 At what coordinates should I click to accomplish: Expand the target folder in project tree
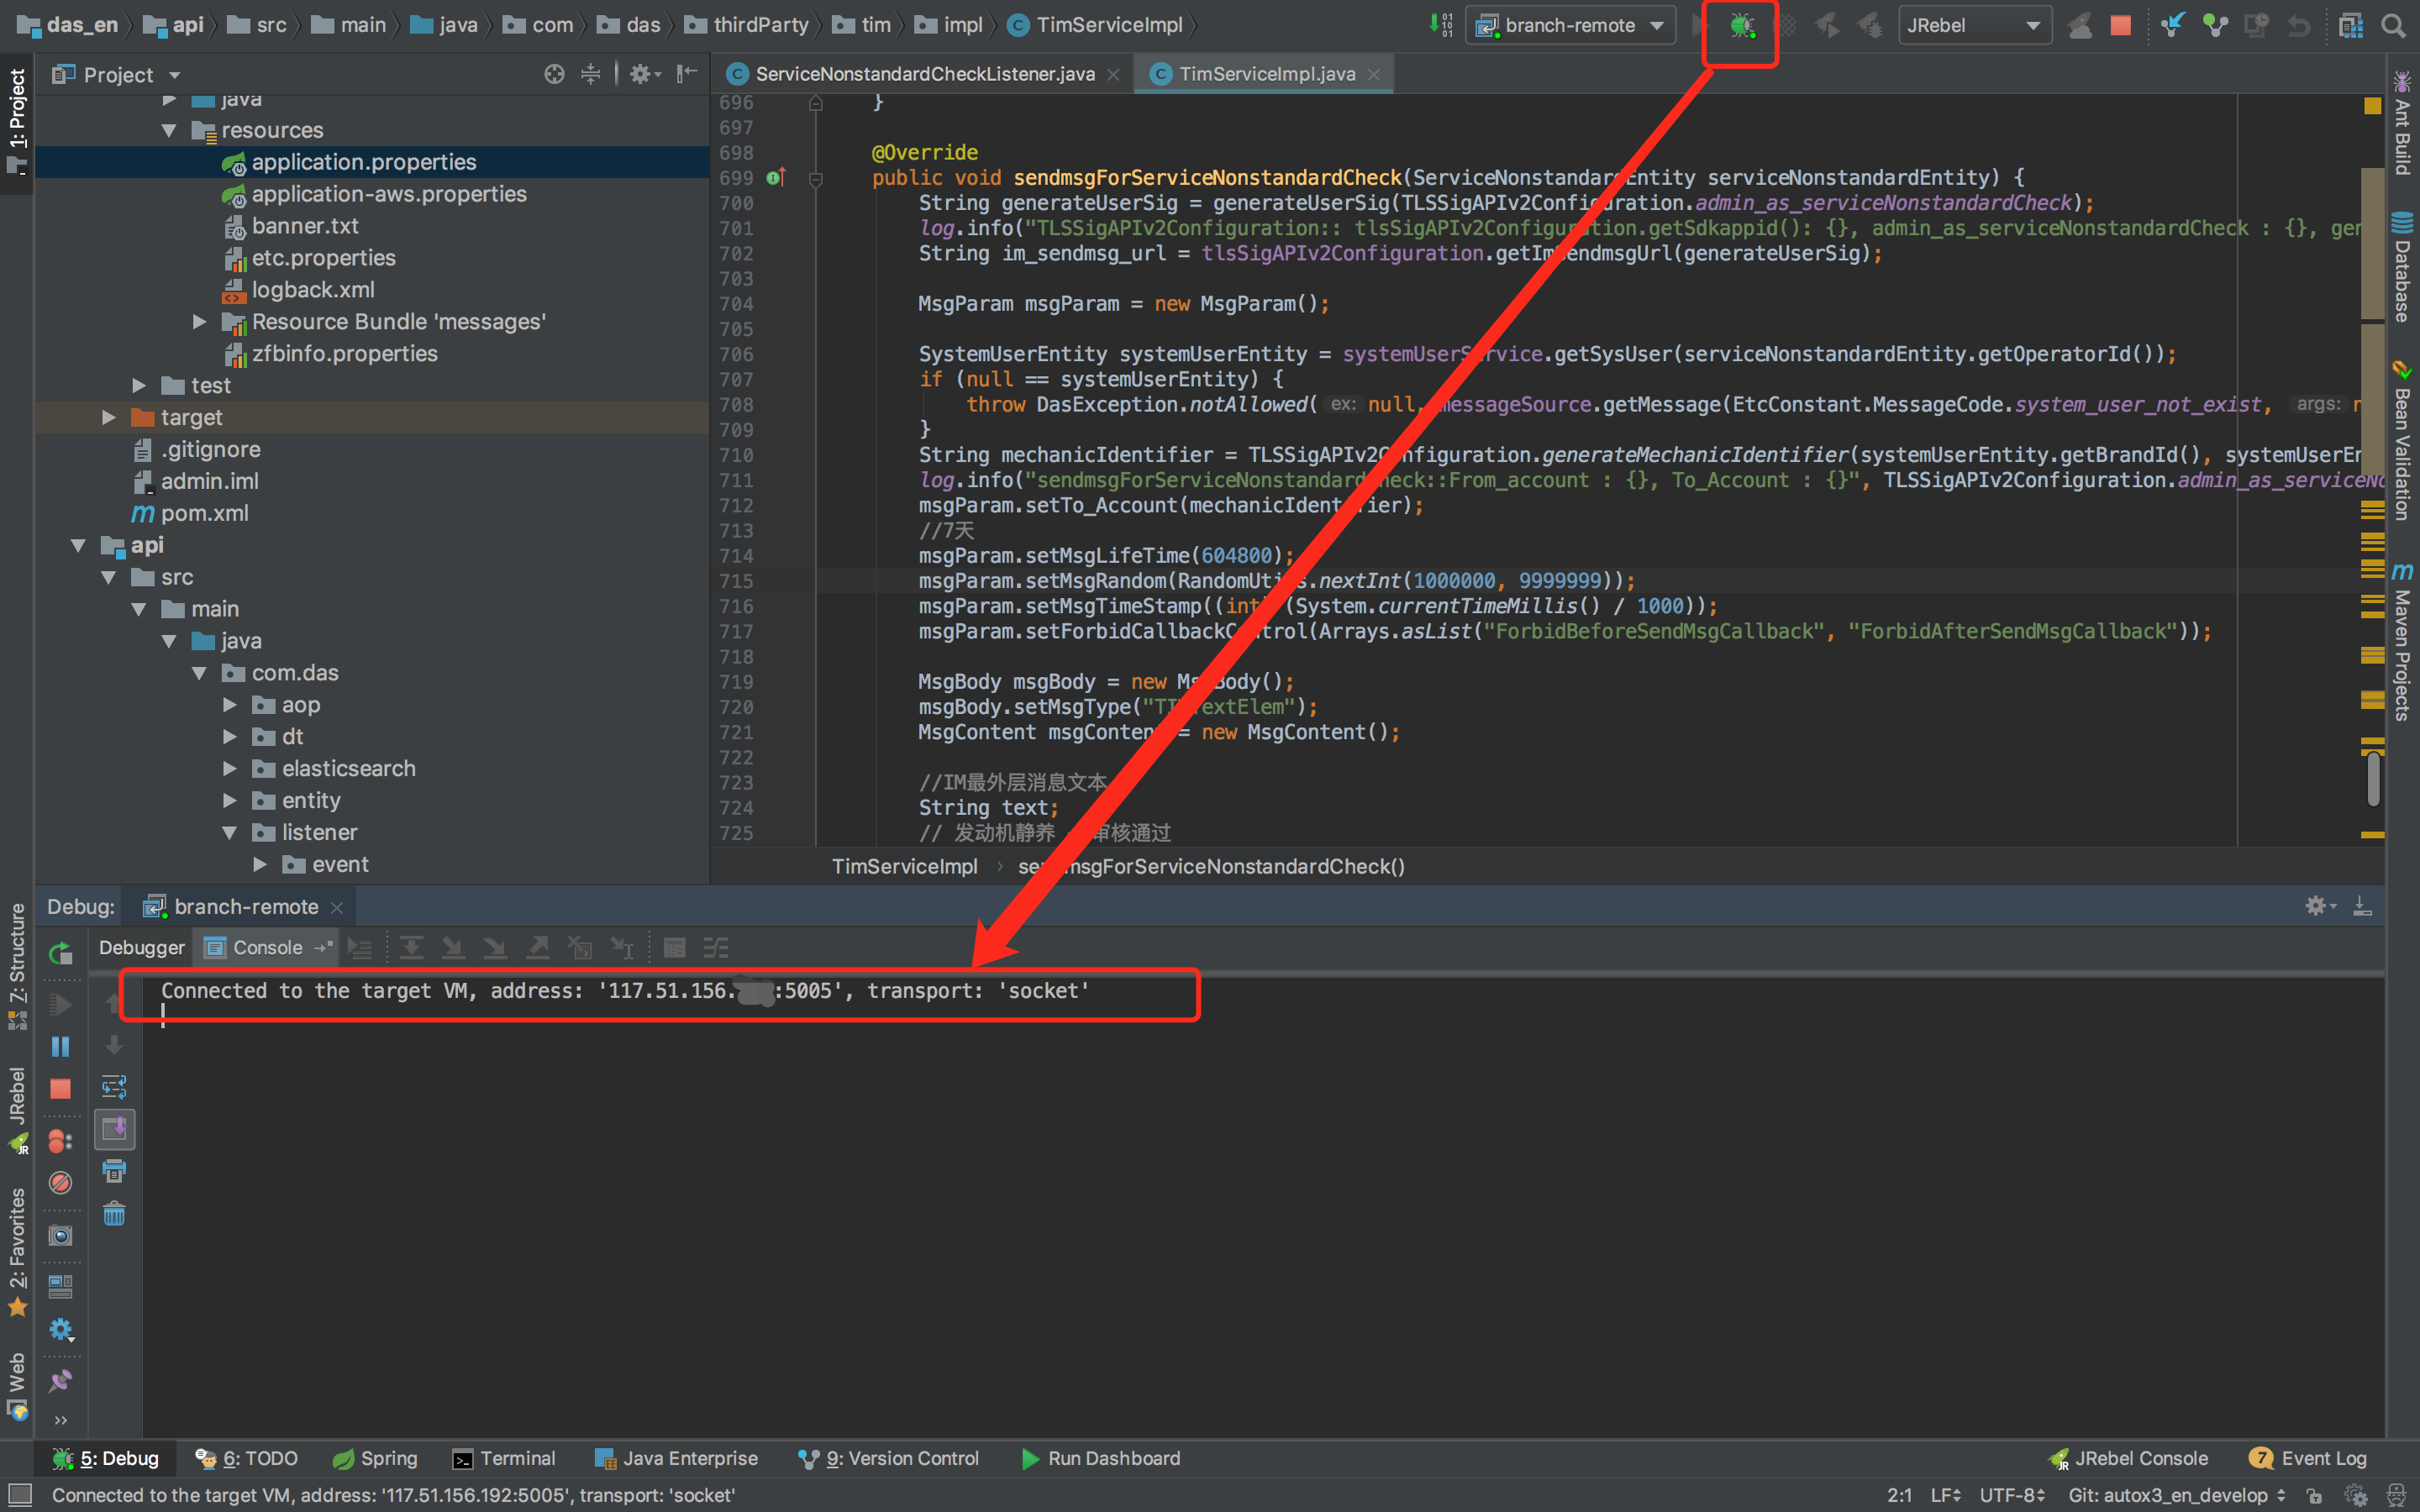[x=109, y=418]
